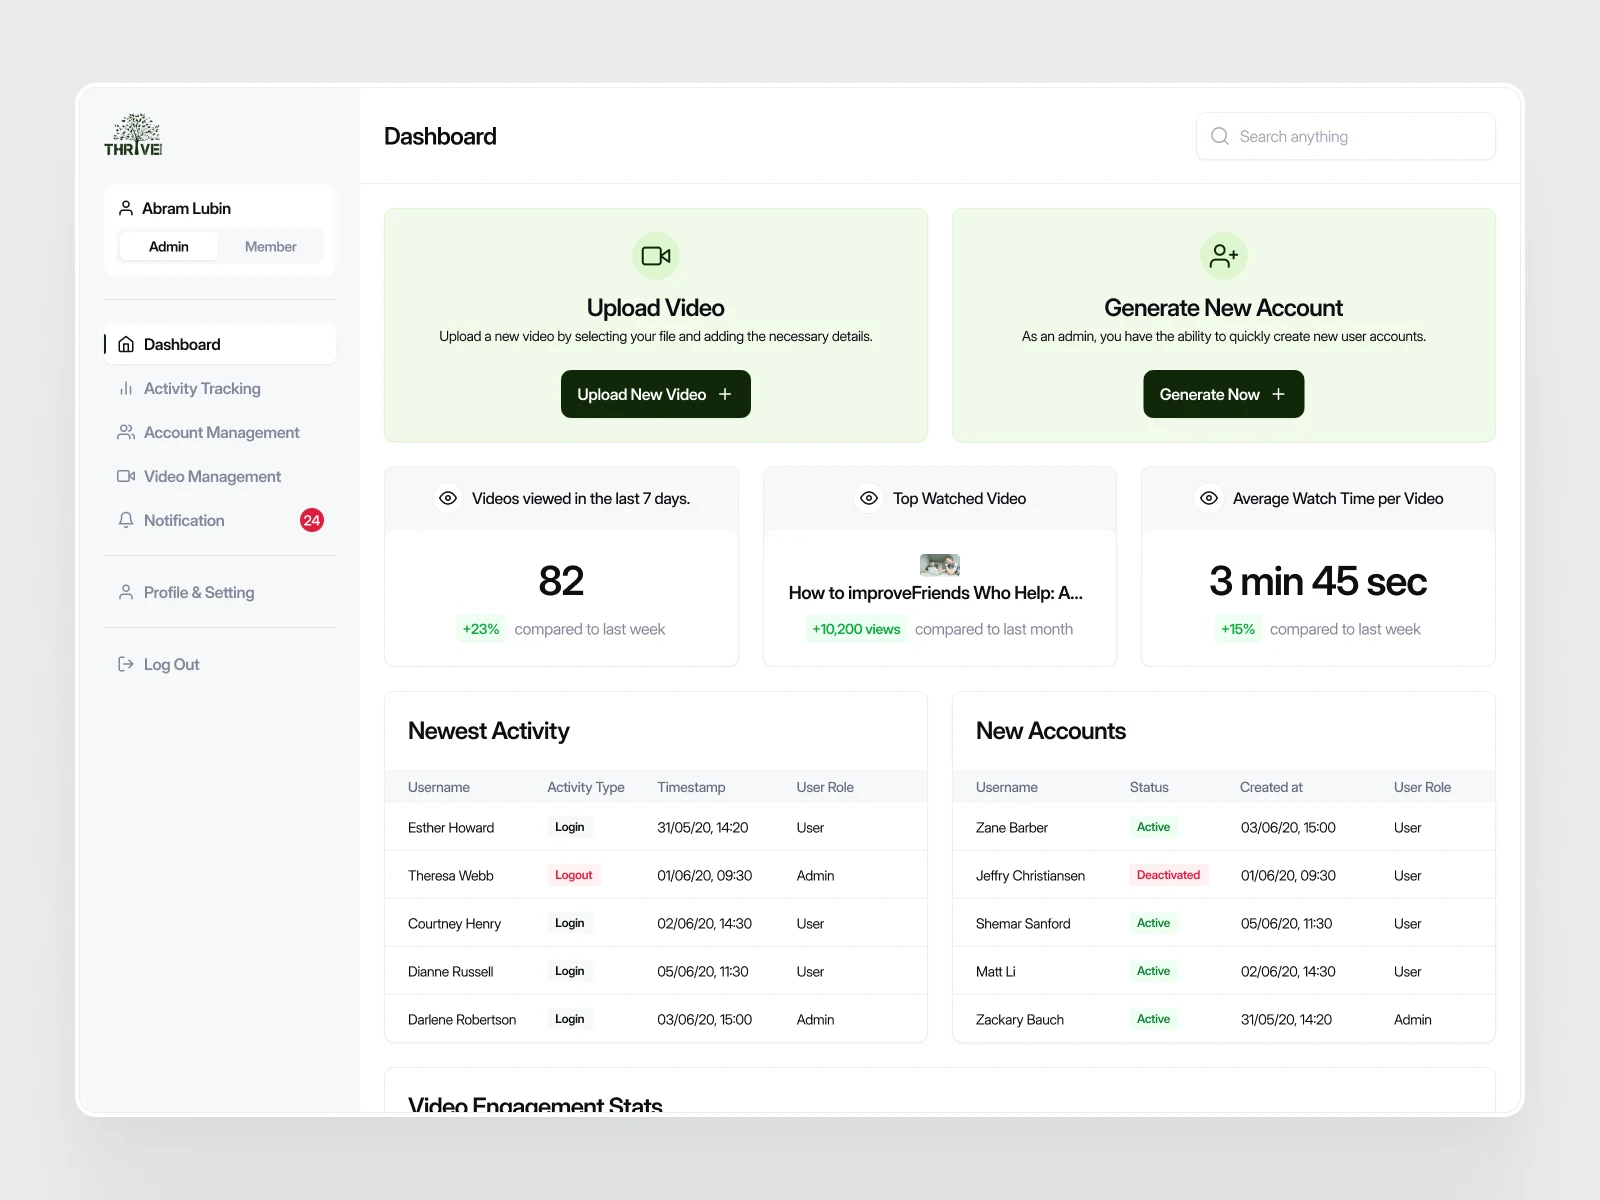
Task: Click the Account Management people icon
Action: (126, 432)
